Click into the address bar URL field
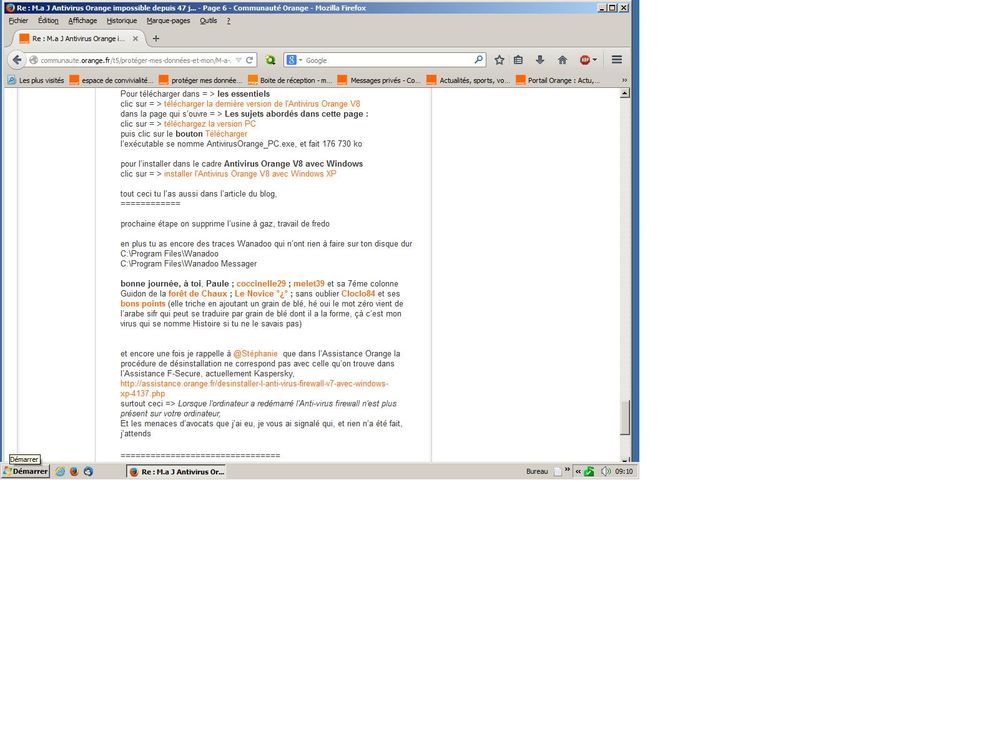The width and height of the screenshot is (999, 749). pos(135,60)
